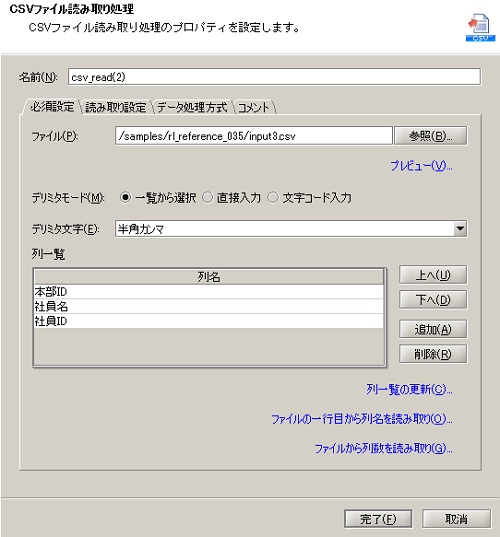Image resolution: width=500 pixels, height=537 pixels.
Task: Open the 半角カンマ combo box
Action: 291,228
